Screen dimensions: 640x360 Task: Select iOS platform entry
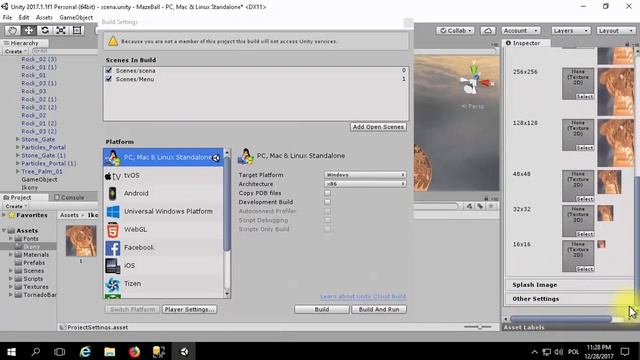(163, 265)
